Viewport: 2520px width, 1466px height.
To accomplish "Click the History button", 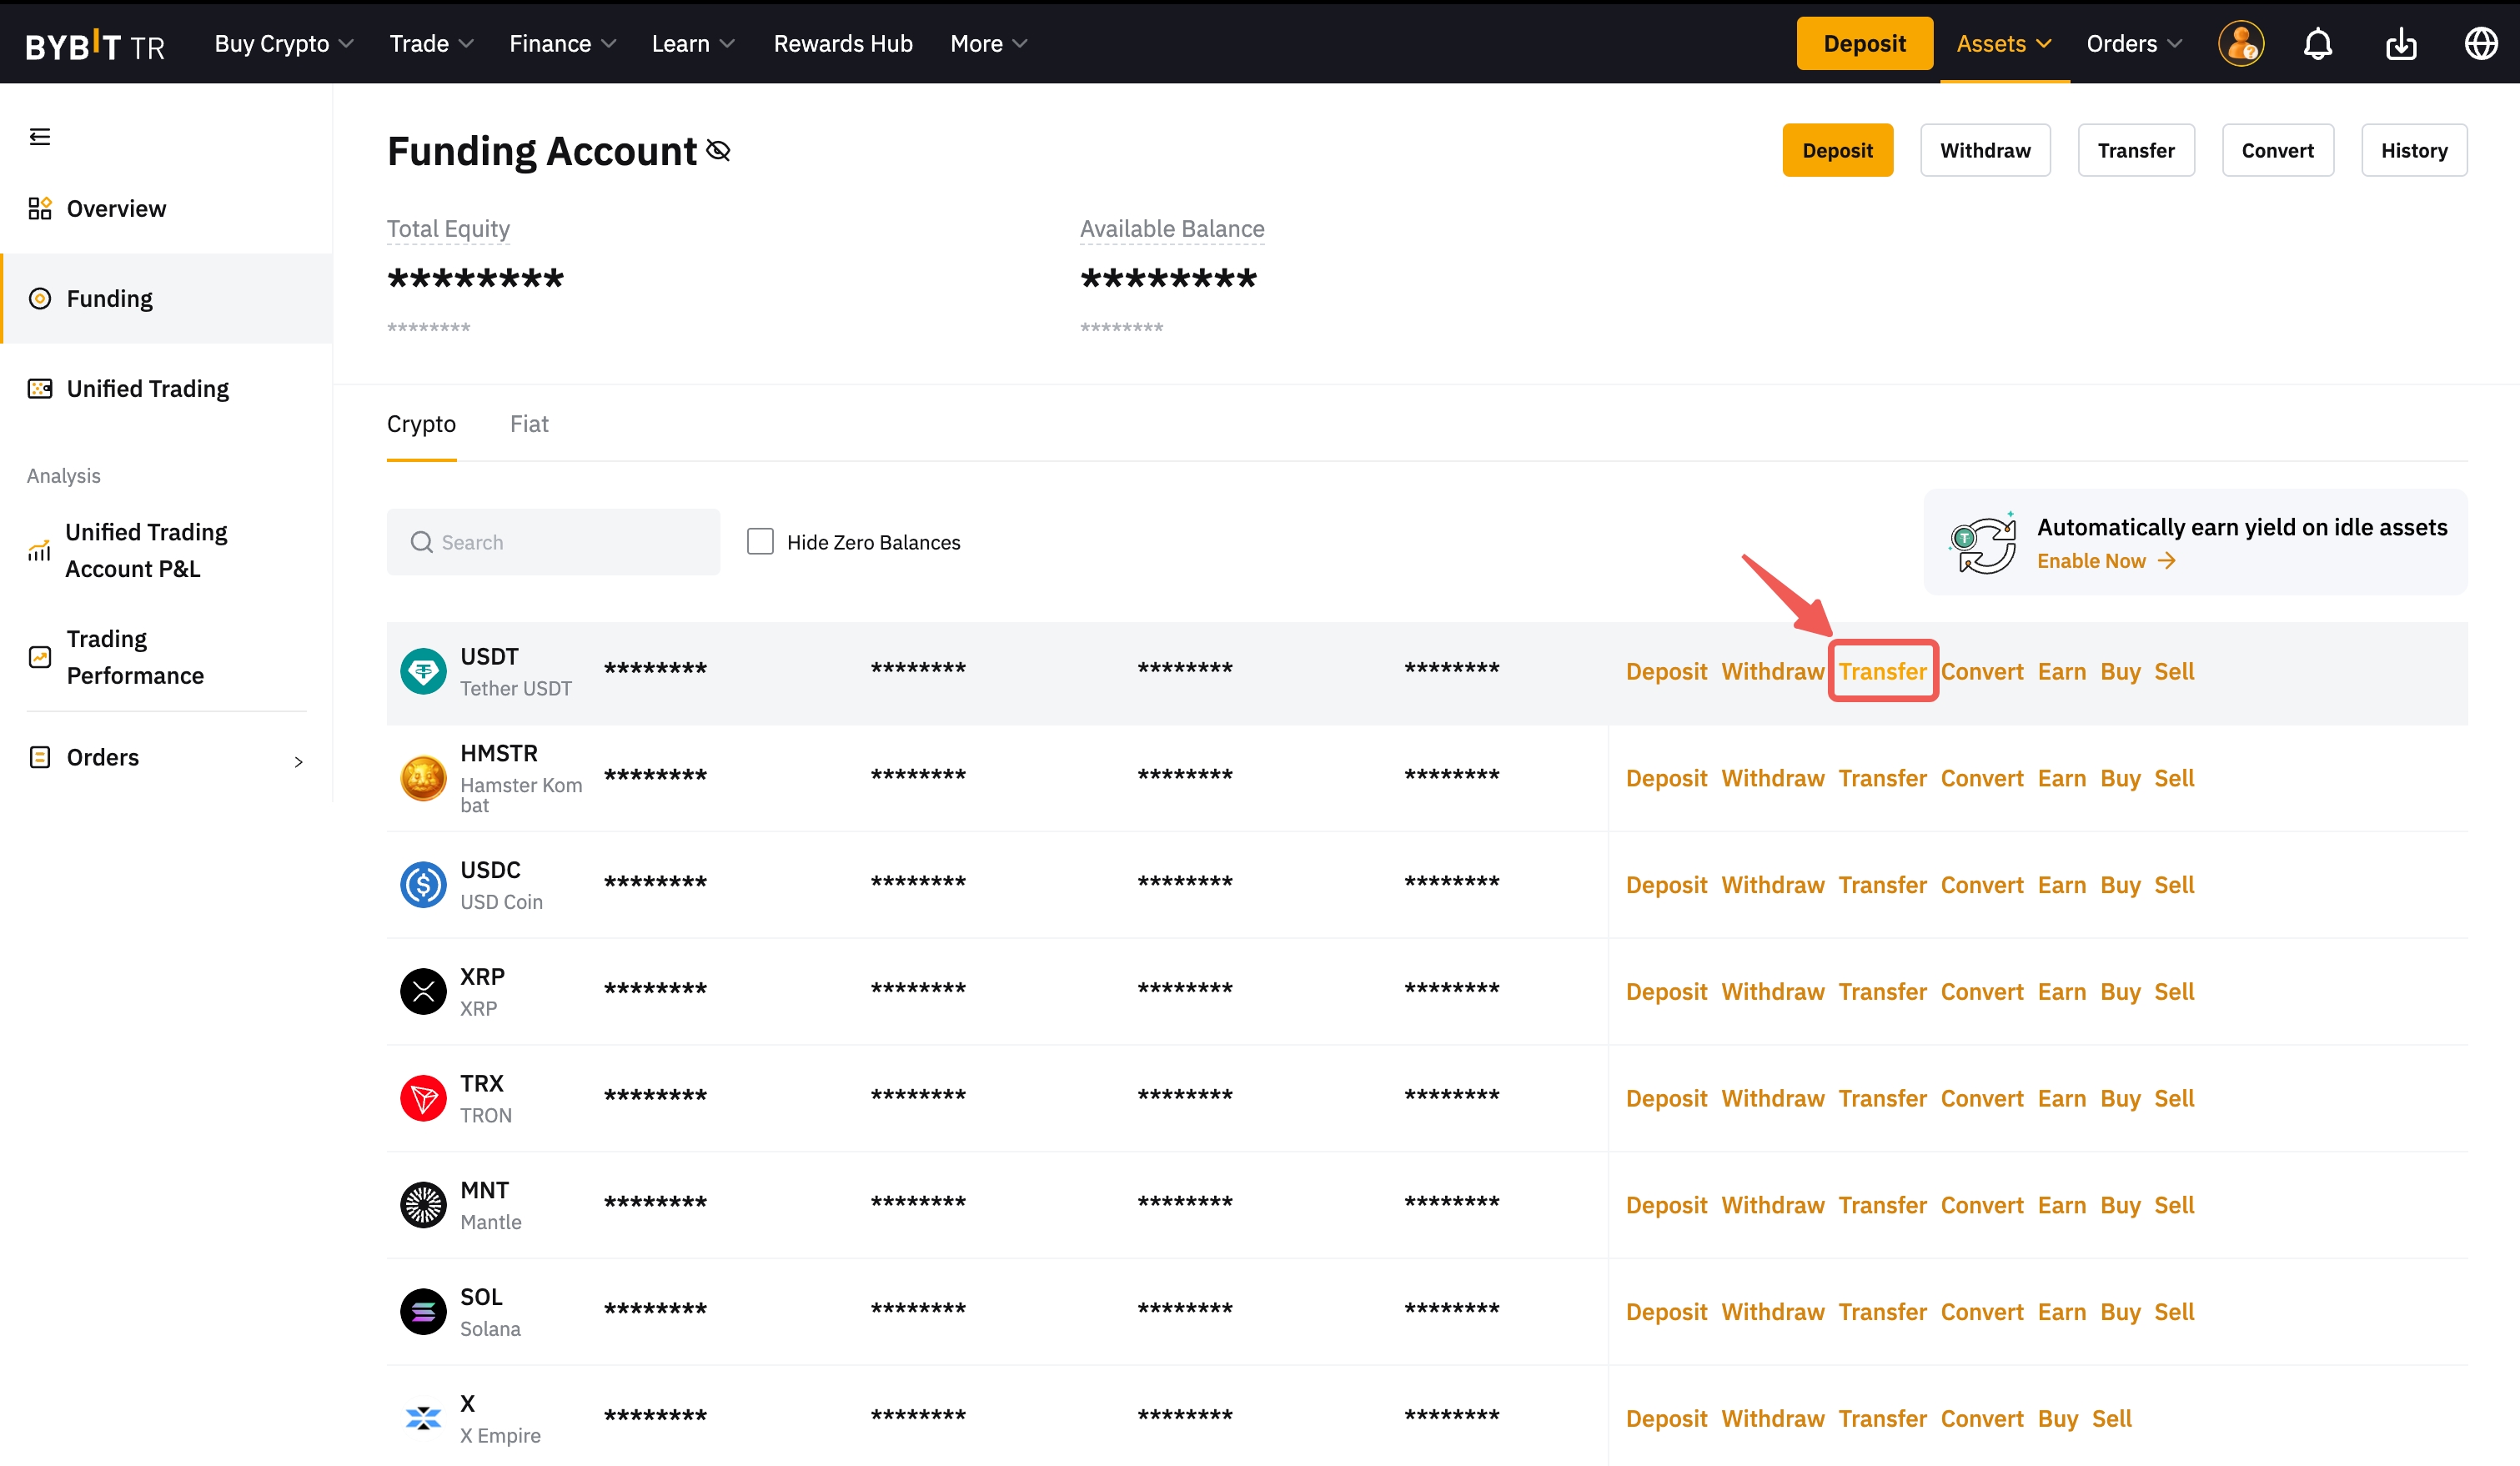I will point(2413,151).
